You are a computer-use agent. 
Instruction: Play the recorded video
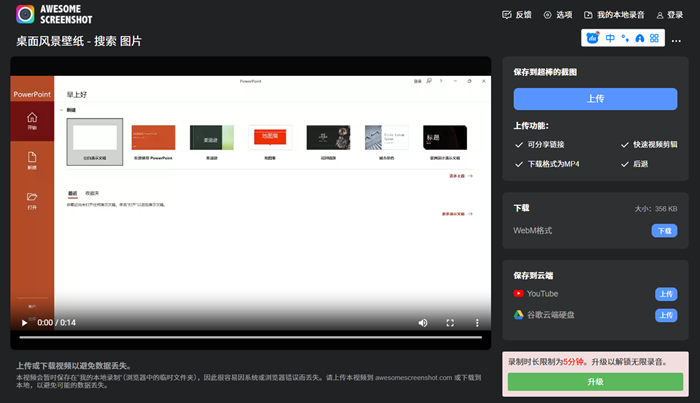pos(24,323)
